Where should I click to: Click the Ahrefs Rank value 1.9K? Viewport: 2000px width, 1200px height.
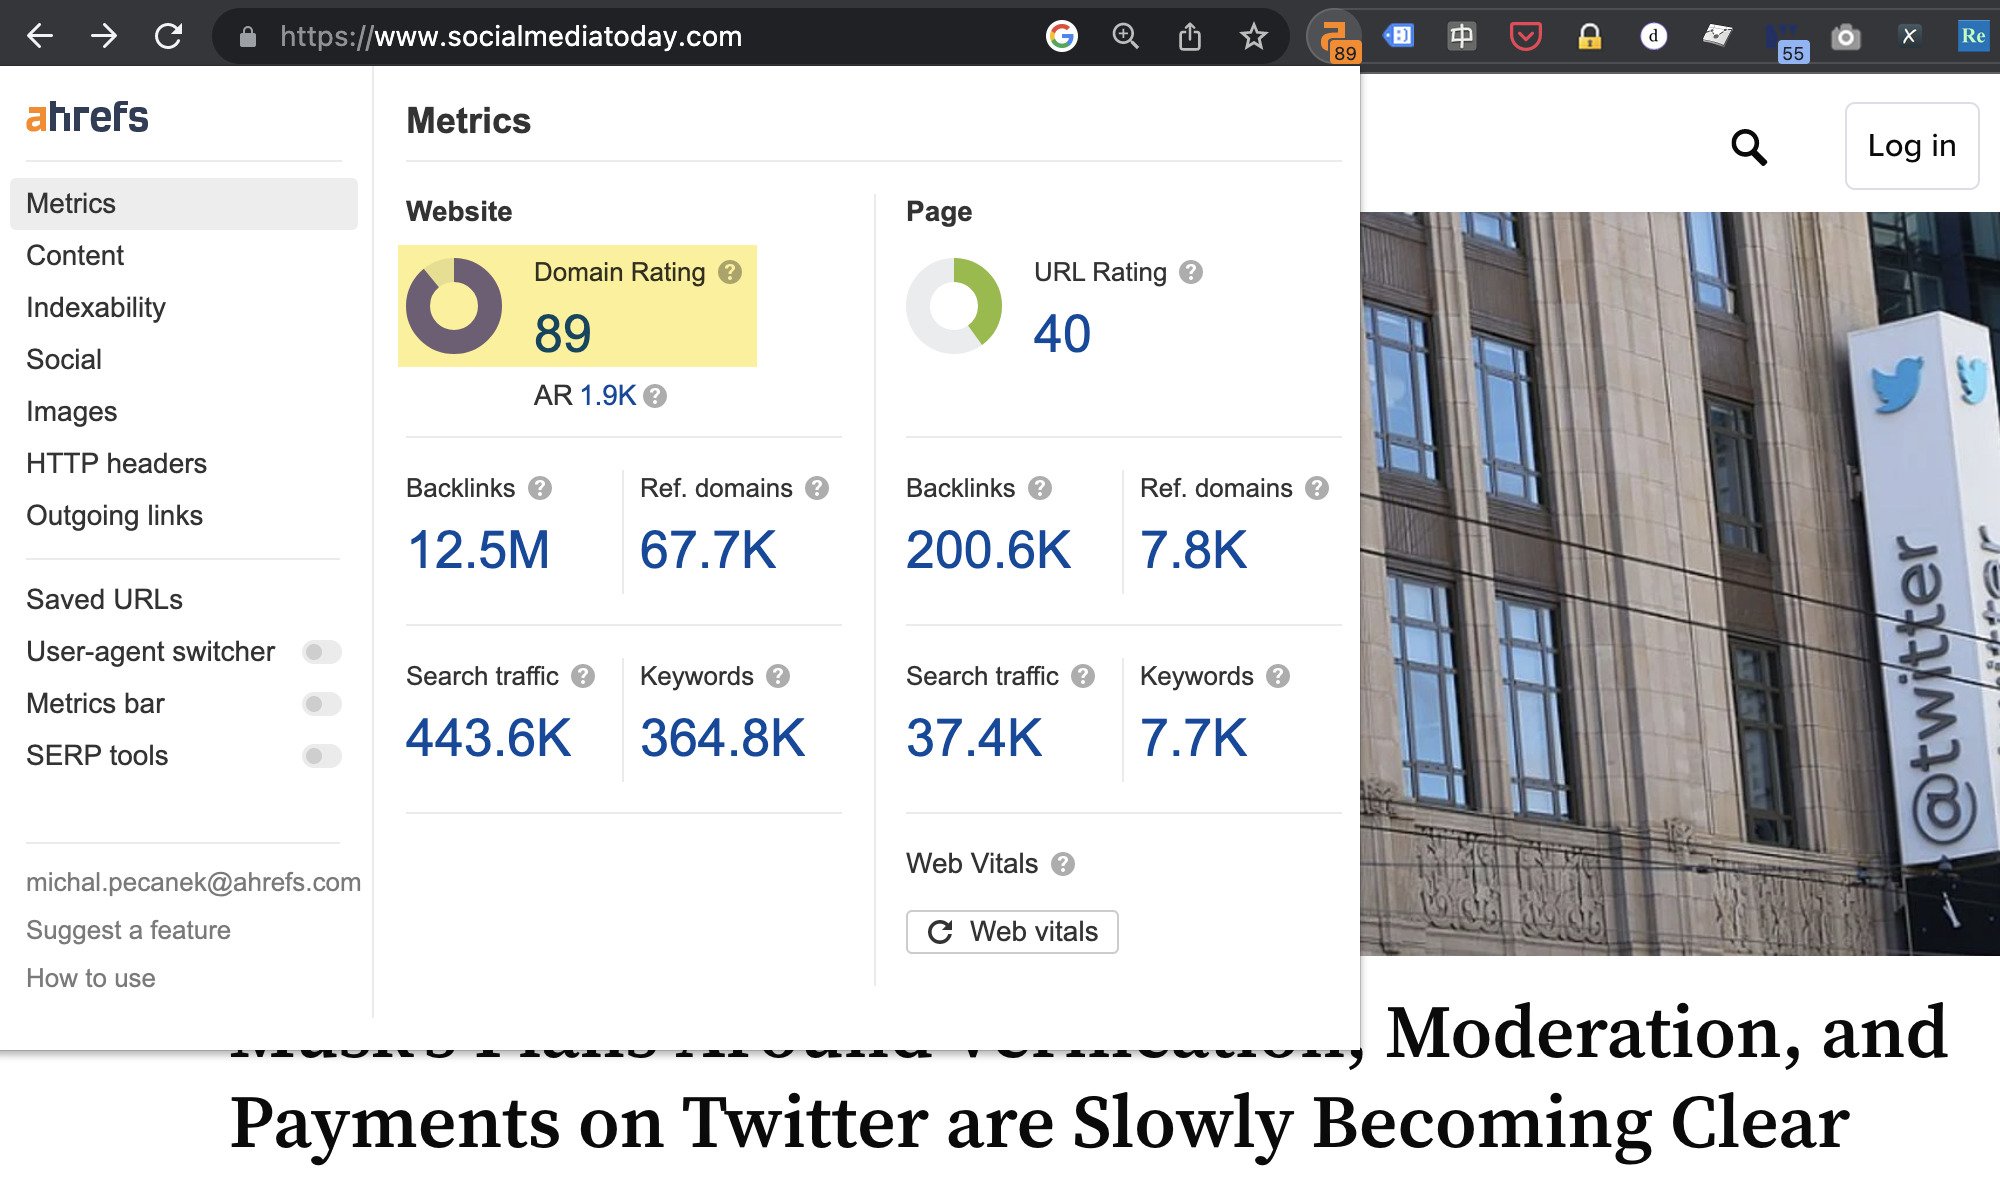pos(608,396)
